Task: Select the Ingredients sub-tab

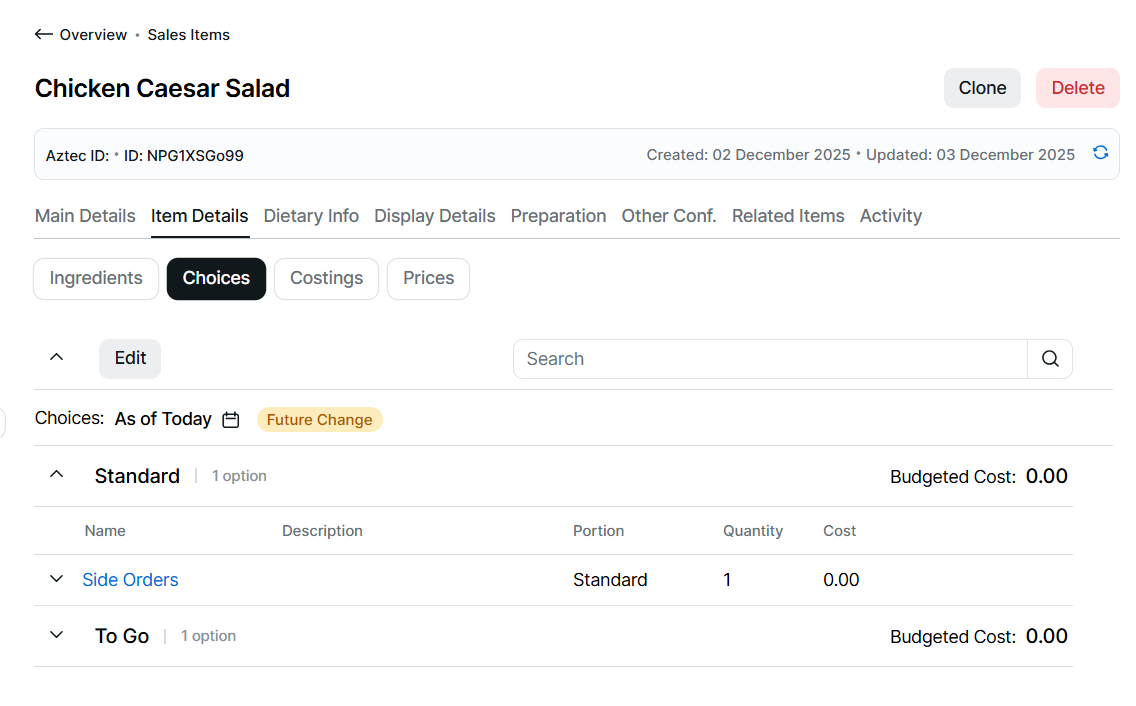Action: pos(96,278)
